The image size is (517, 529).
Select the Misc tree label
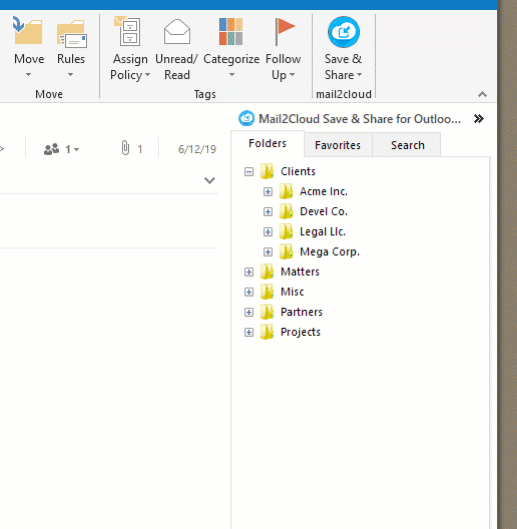point(292,292)
